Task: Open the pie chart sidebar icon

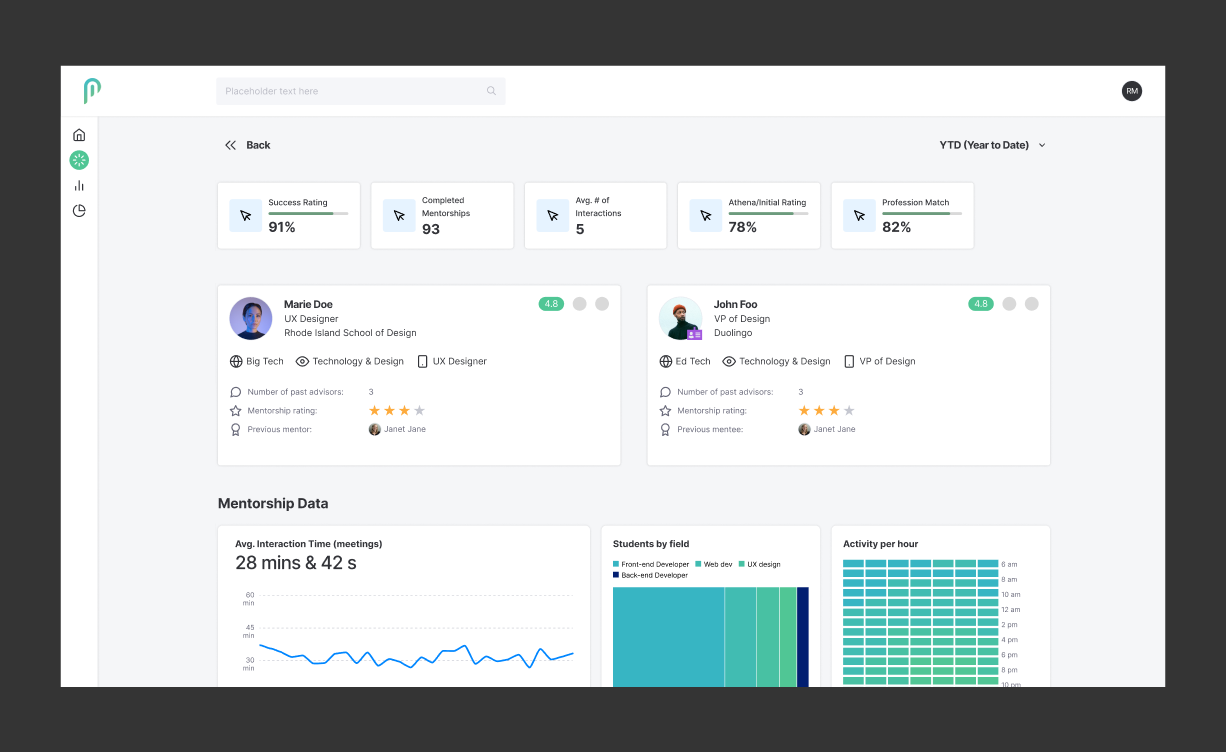Action: pos(79,211)
